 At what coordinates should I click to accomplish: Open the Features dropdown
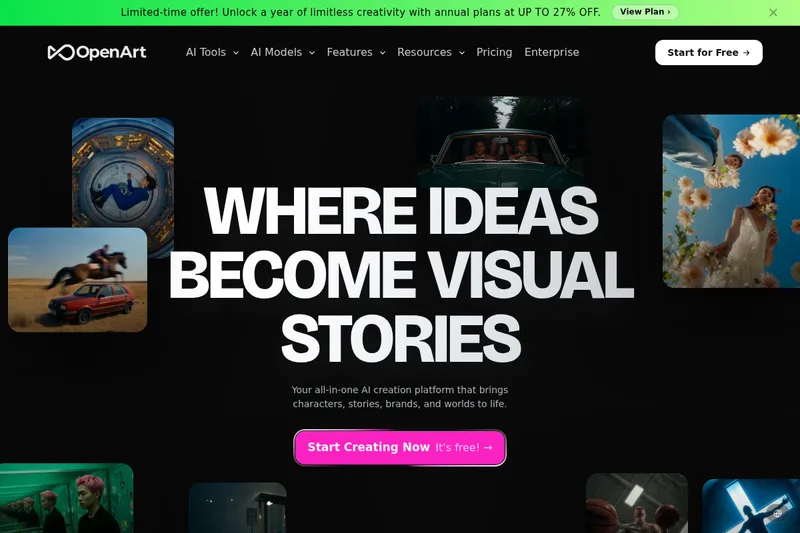pos(356,52)
